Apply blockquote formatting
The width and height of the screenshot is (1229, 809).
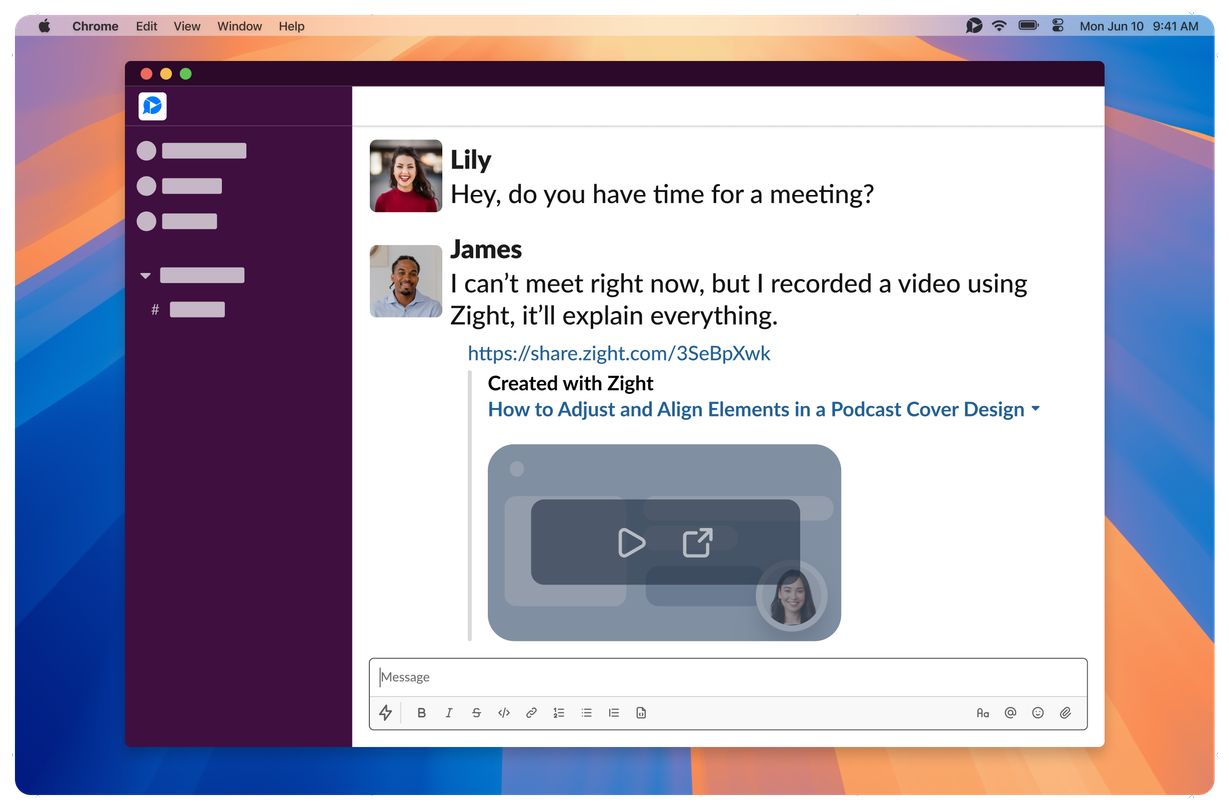614,713
